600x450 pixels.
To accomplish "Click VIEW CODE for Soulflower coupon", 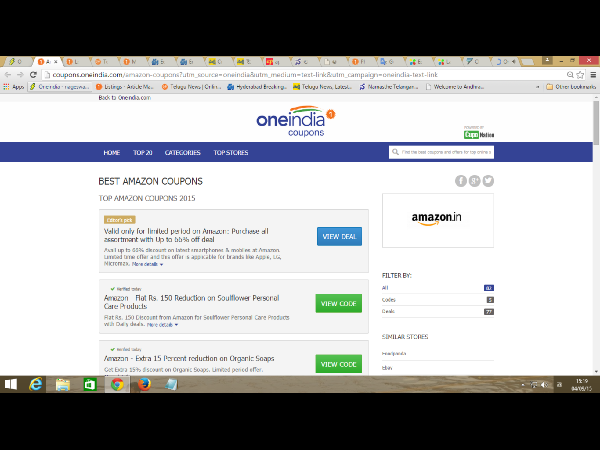I will (338, 303).
